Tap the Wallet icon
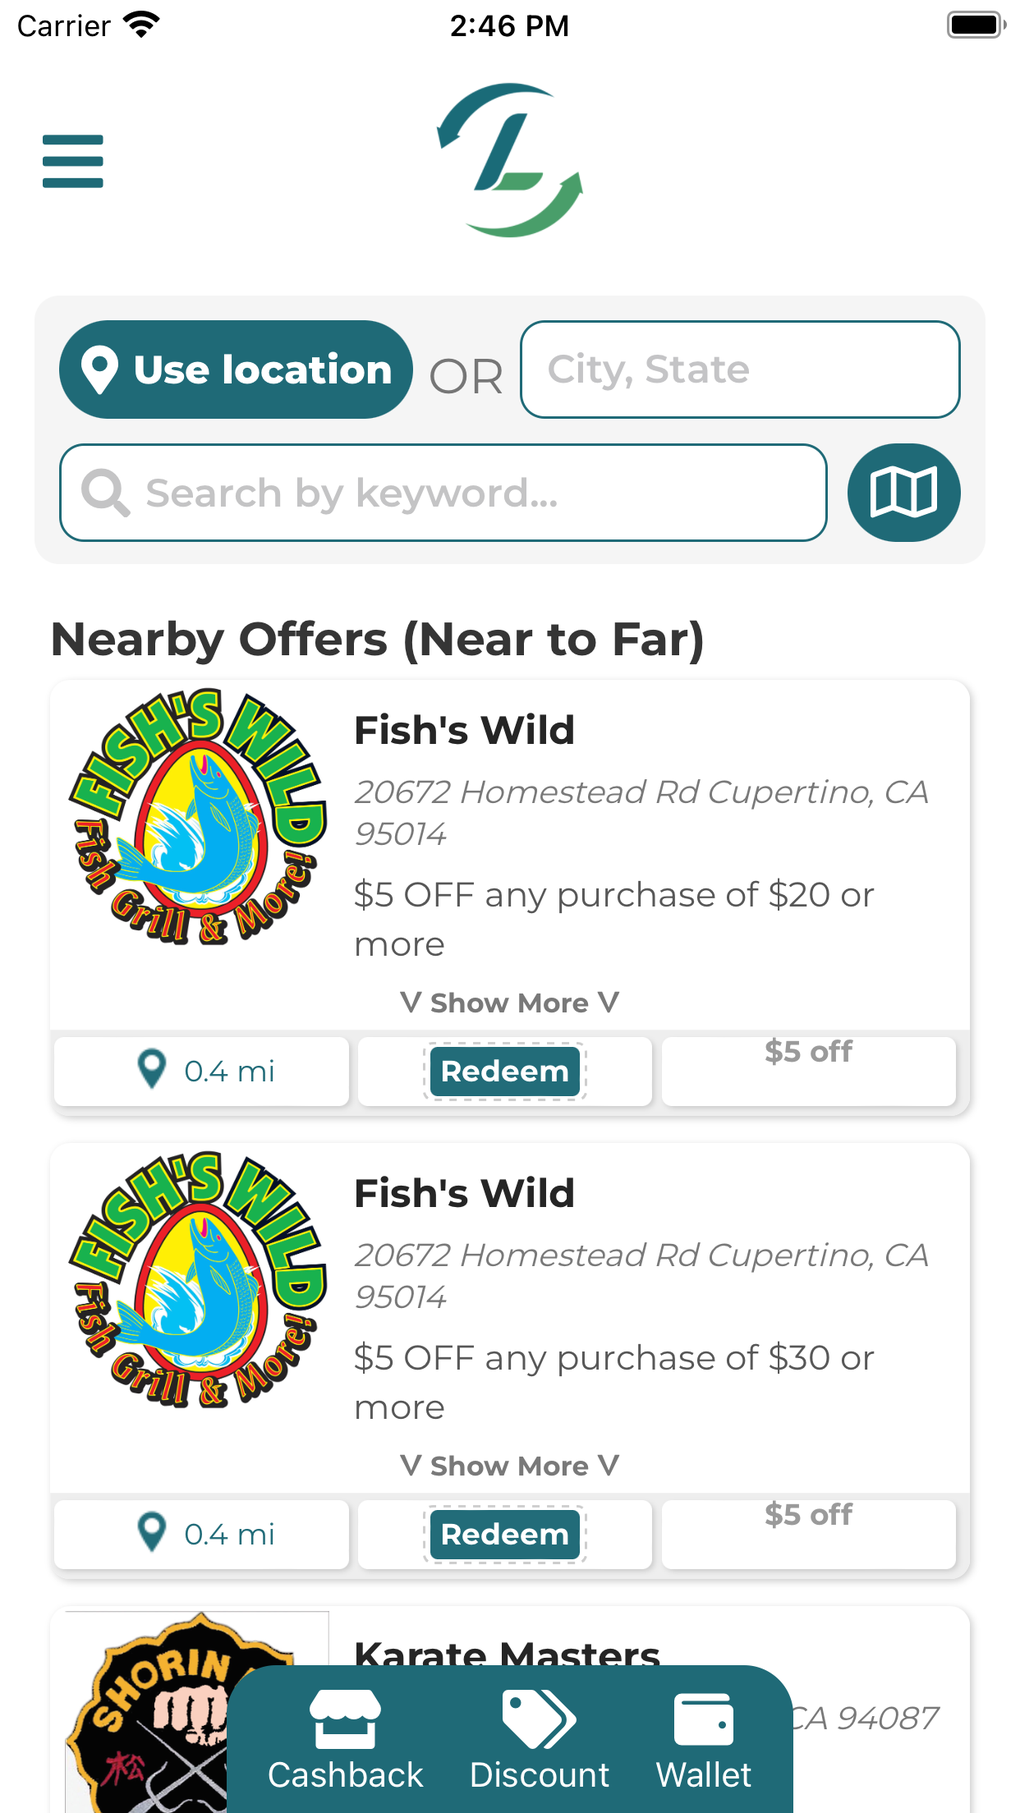1020x1813 pixels. click(704, 1720)
